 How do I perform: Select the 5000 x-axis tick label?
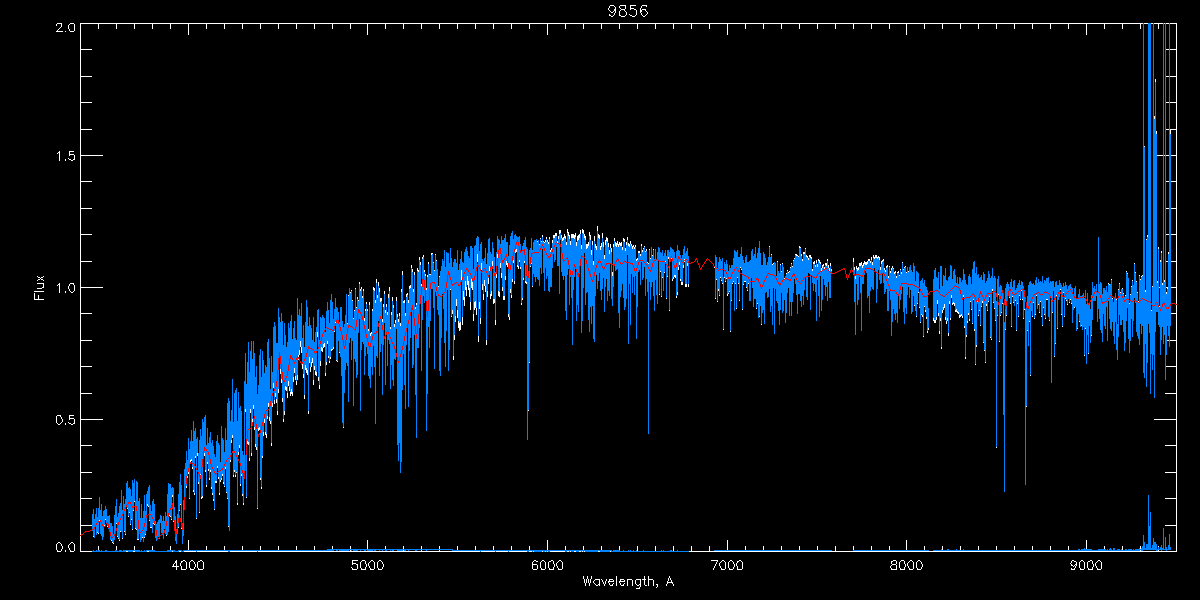tap(368, 565)
